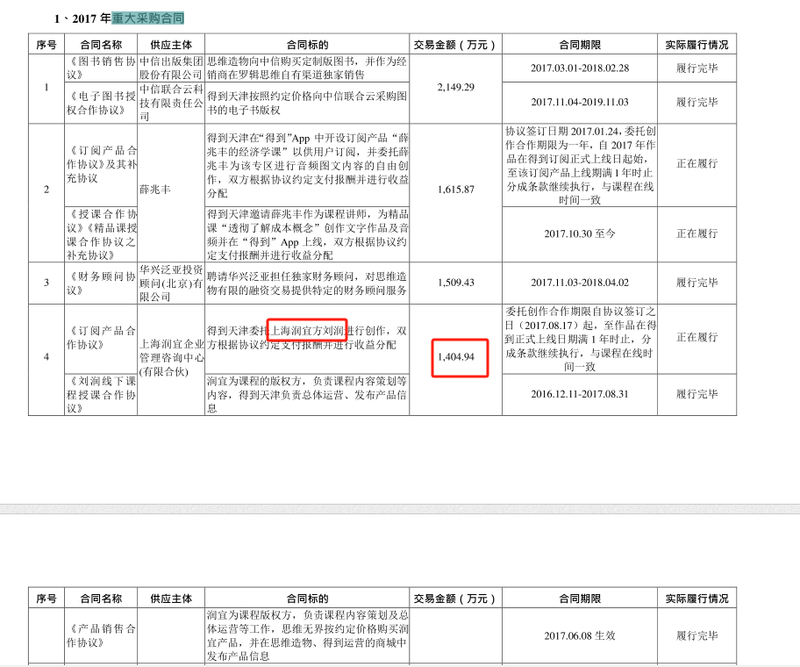
Task: Click the transaction amount 1,509.43
Action: [x=456, y=282]
